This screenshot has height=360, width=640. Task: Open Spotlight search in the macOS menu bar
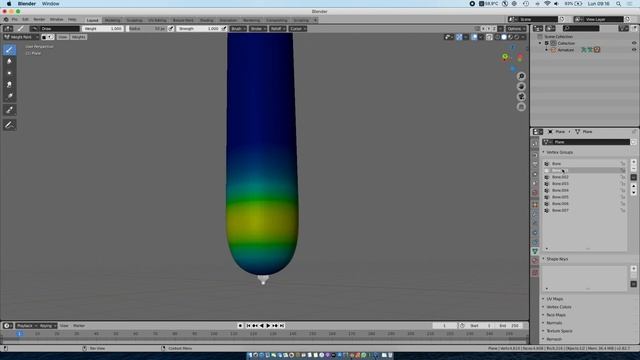[x=618, y=4]
